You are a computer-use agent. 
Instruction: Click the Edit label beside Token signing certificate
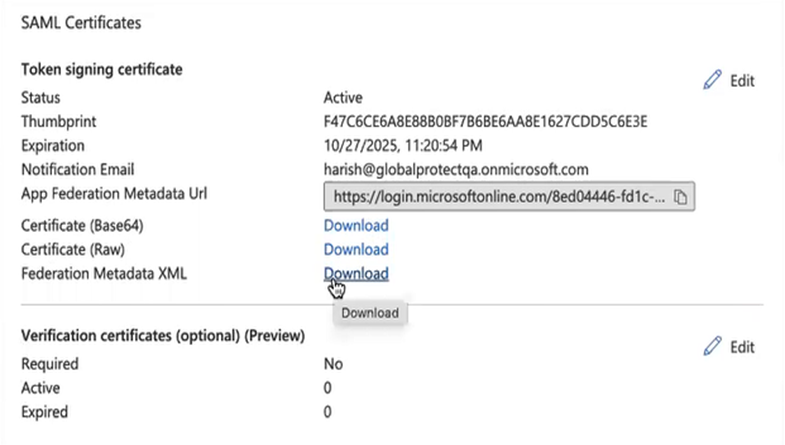tap(742, 81)
